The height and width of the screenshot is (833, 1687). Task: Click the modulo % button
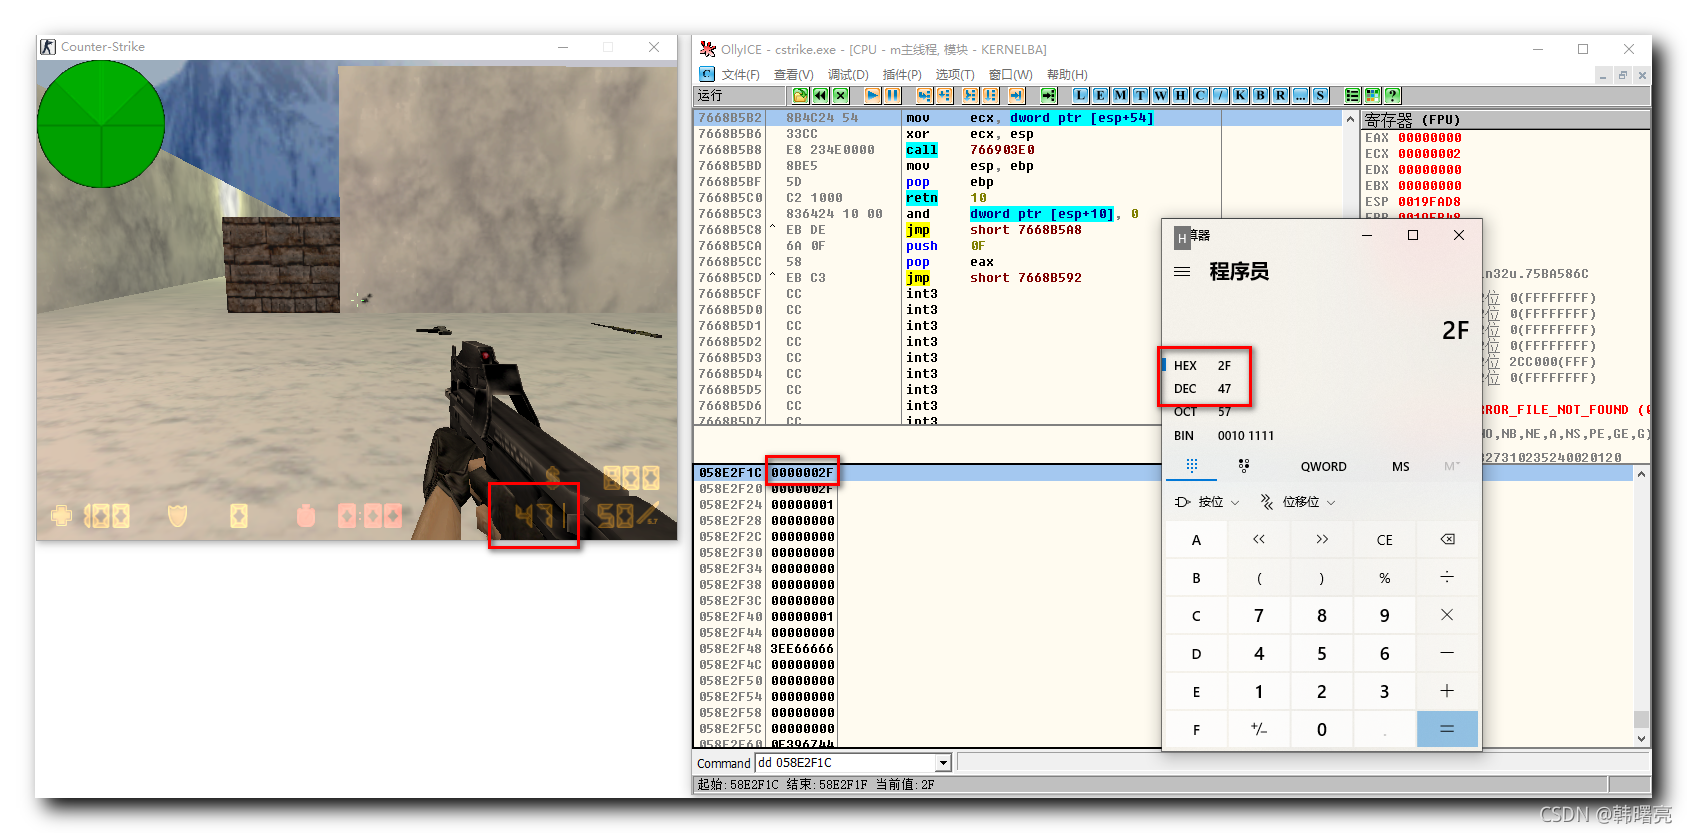click(1384, 578)
